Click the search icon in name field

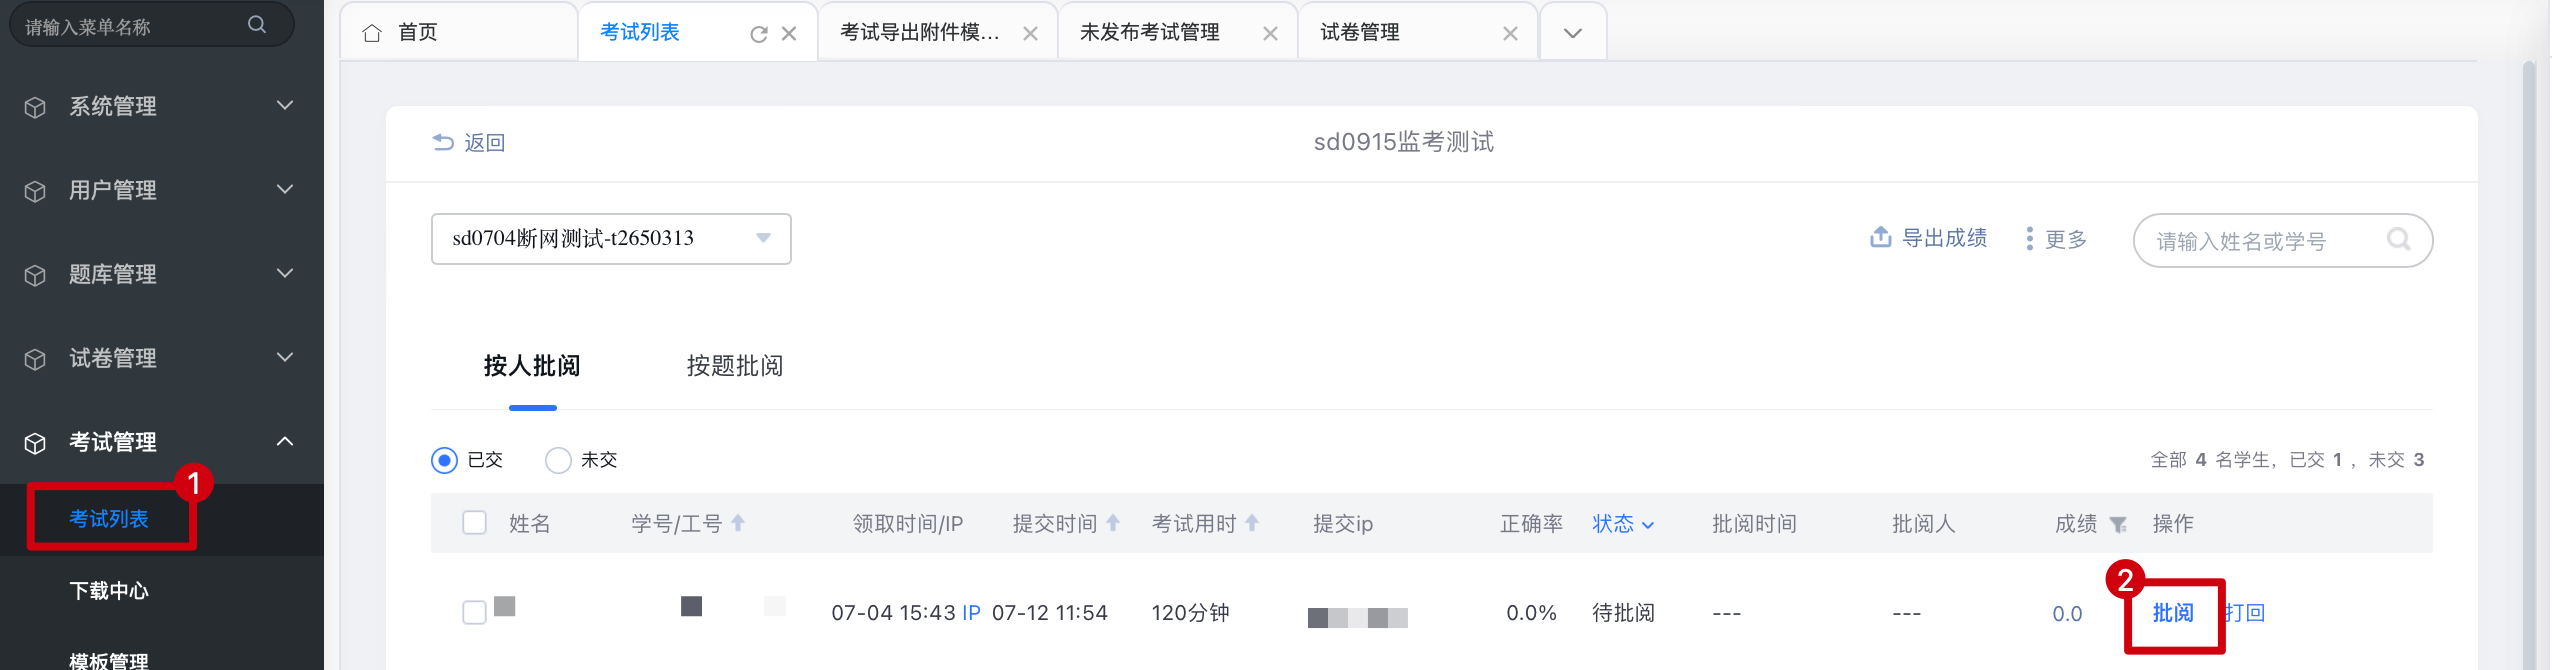(x=2398, y=240)
